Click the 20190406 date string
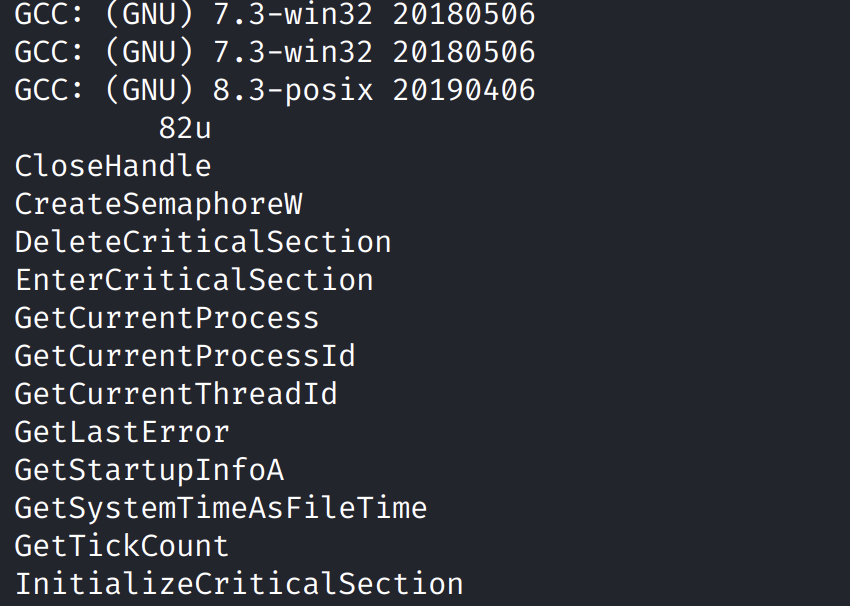Viewport: 850px width, 606px height. tap(464, 90)
